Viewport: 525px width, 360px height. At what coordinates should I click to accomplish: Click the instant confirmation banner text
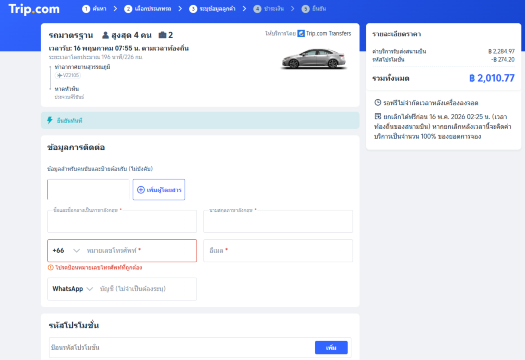[x=69, y=121]
